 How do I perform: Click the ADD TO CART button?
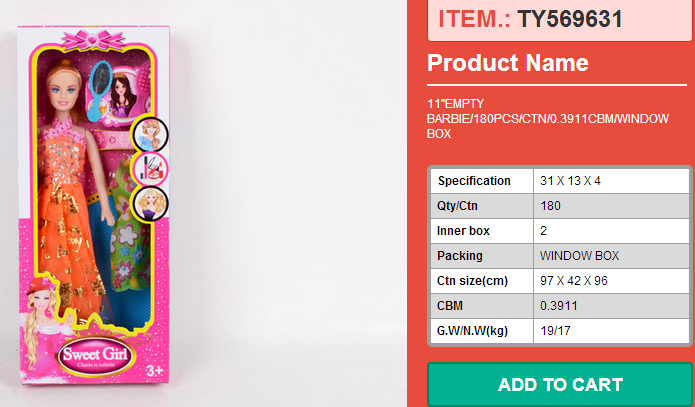tap(560, 385)
